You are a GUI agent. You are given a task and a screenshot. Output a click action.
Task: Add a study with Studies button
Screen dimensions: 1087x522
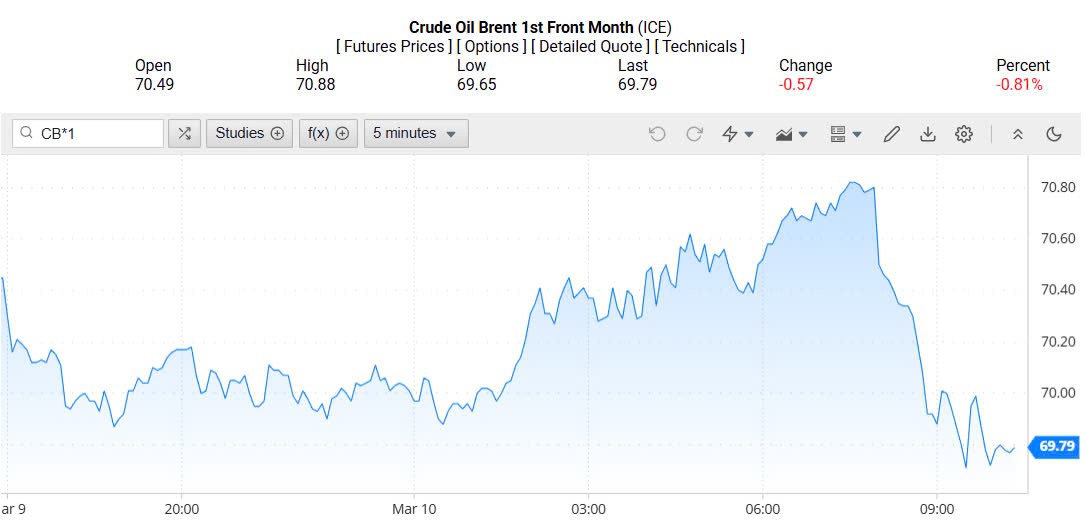click(250, 133)
